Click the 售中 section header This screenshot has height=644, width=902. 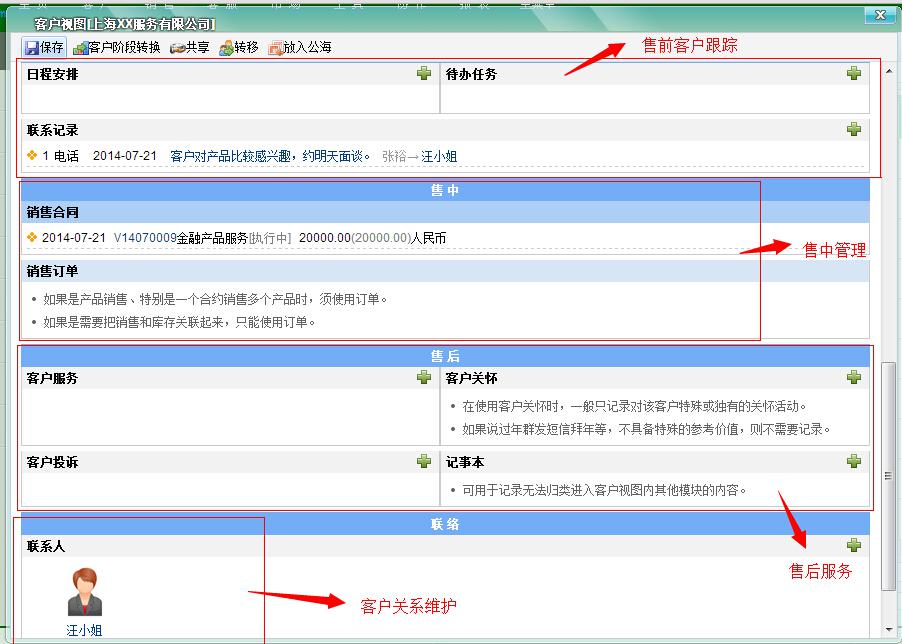coord(445,190)
